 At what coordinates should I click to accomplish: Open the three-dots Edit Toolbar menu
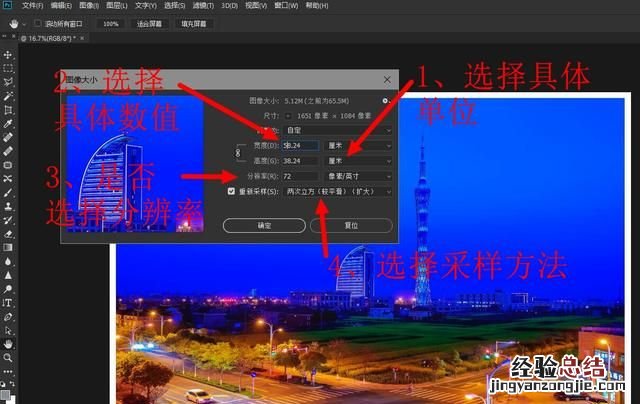click(x=8, y=371)
